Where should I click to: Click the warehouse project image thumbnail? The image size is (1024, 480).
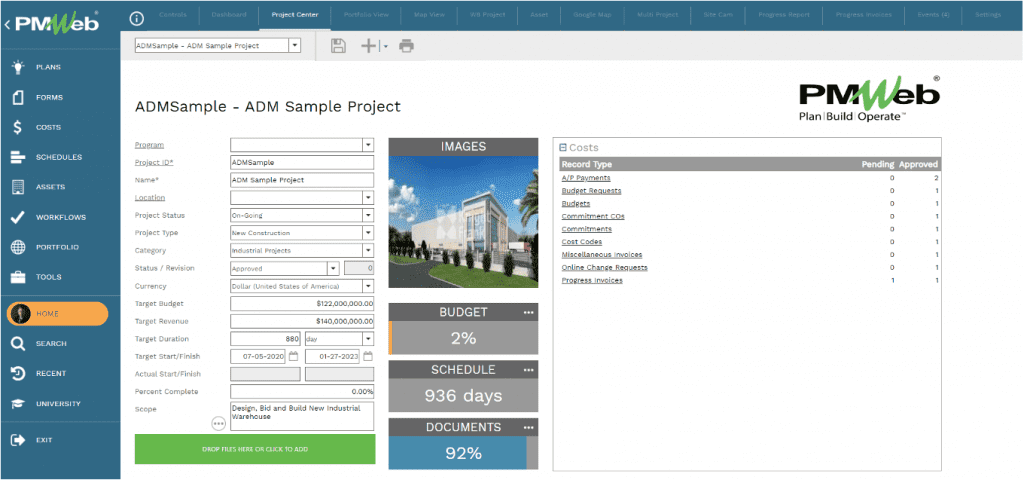coord(464,221)
